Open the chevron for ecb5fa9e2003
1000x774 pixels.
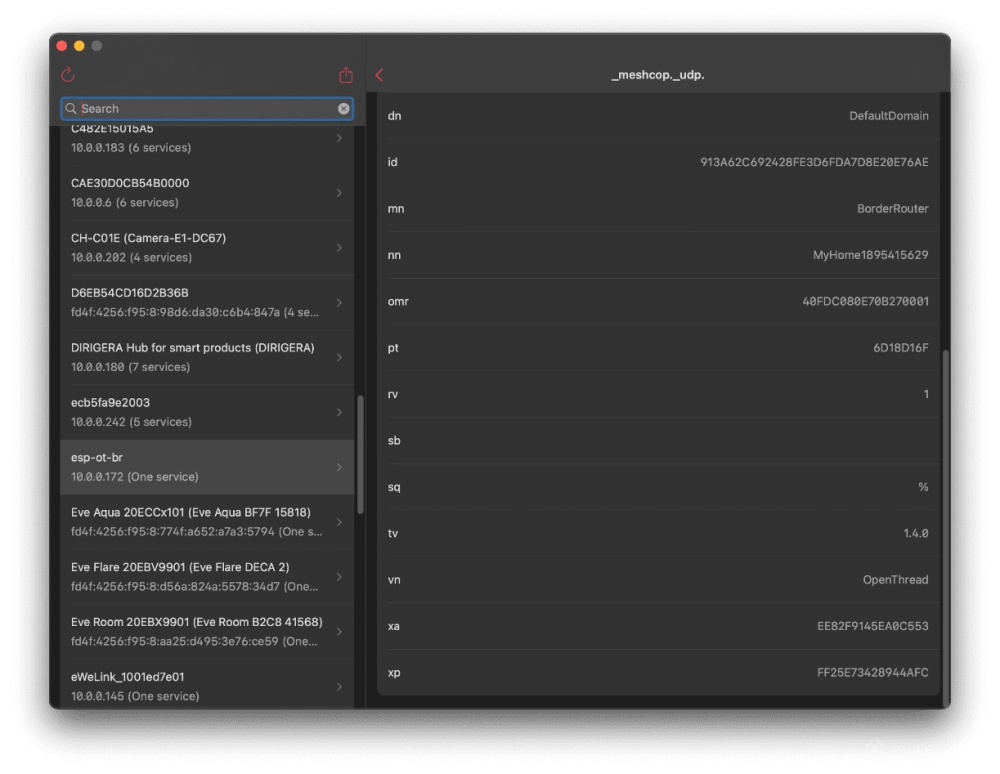point(339,412)
